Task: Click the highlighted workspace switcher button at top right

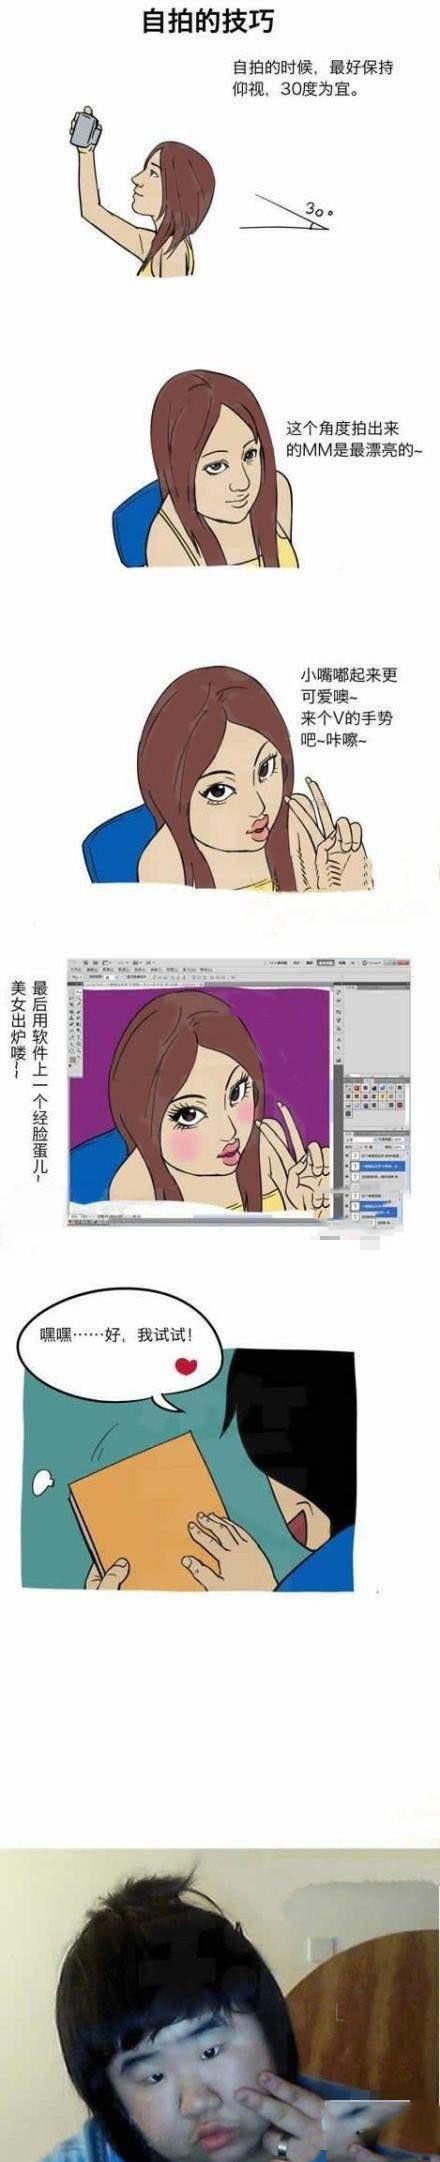Action: pos(326,962)
